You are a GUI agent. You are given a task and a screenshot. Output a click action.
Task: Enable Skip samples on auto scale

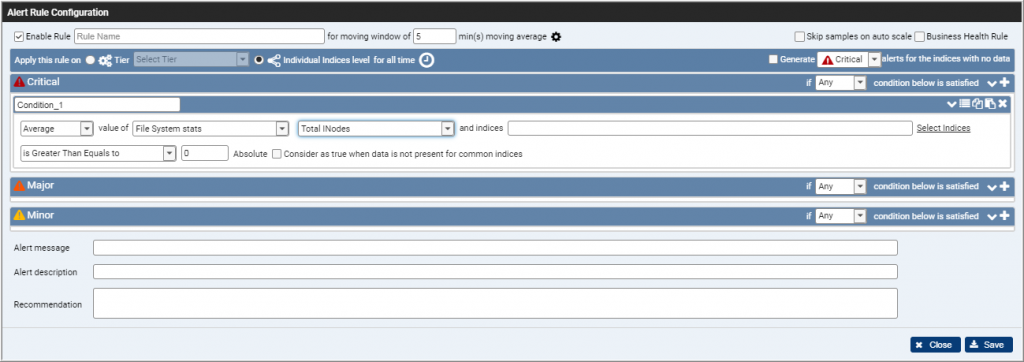coord(799,37)
